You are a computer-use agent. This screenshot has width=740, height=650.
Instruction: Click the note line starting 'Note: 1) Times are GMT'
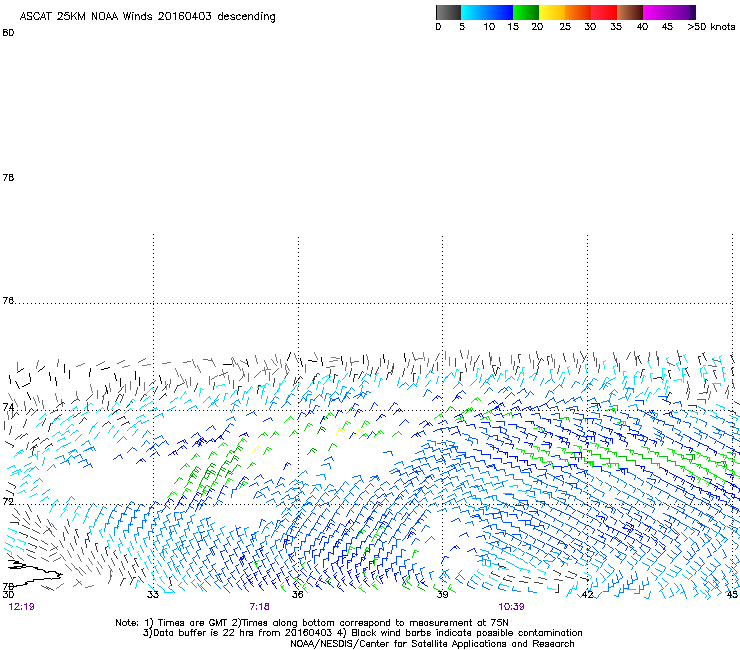pyautogui.click(x=312, y=623)
